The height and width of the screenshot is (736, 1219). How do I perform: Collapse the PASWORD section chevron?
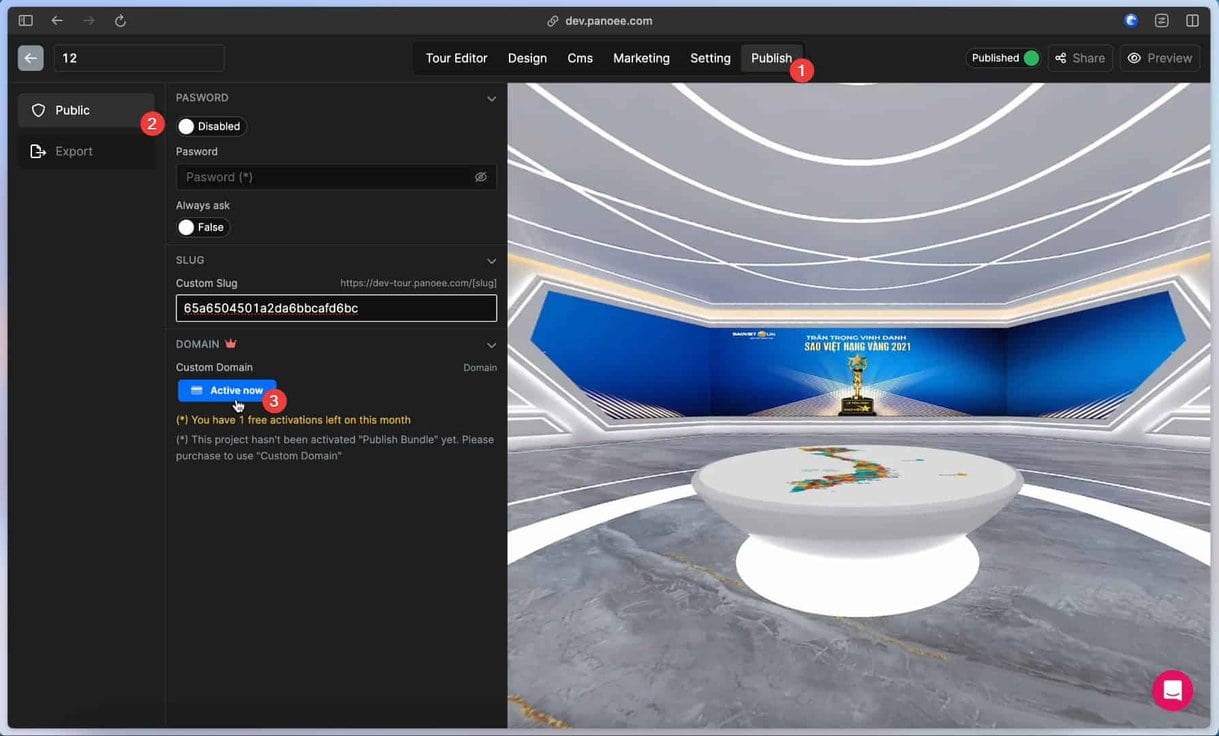(491, 98)
